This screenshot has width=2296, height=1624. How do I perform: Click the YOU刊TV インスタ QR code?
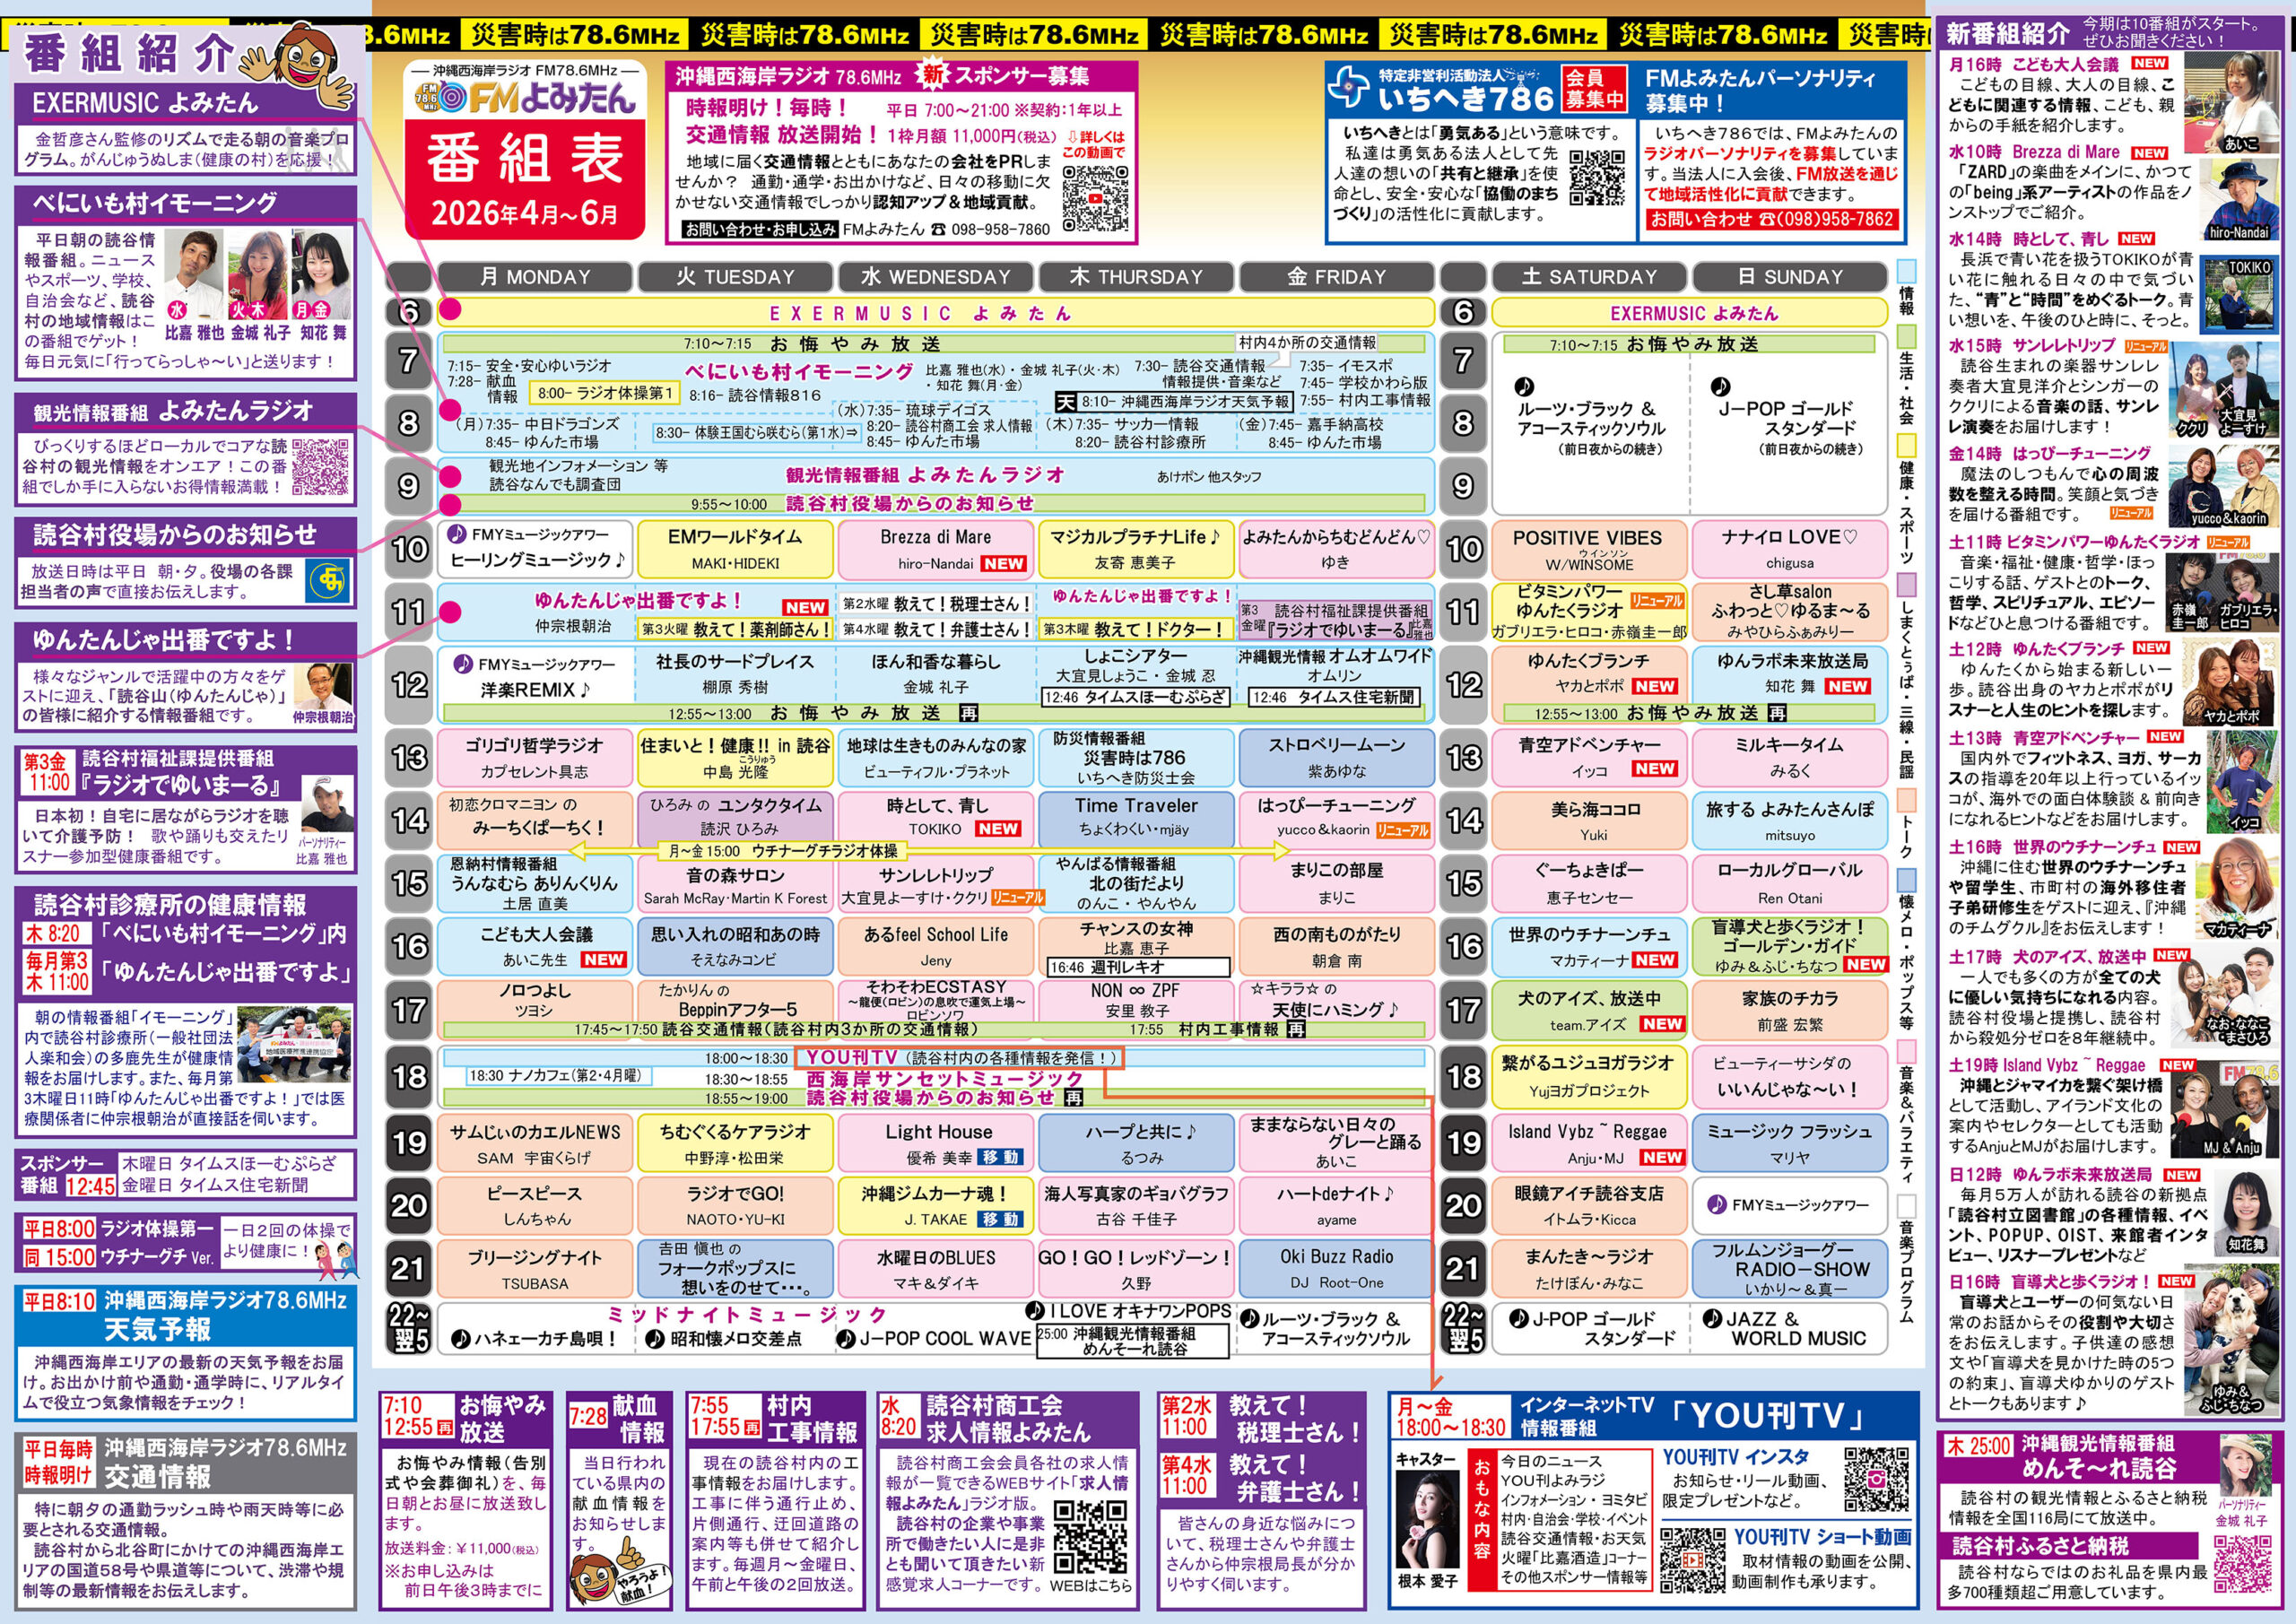pyautogui.click(x=1876, y=1478)
